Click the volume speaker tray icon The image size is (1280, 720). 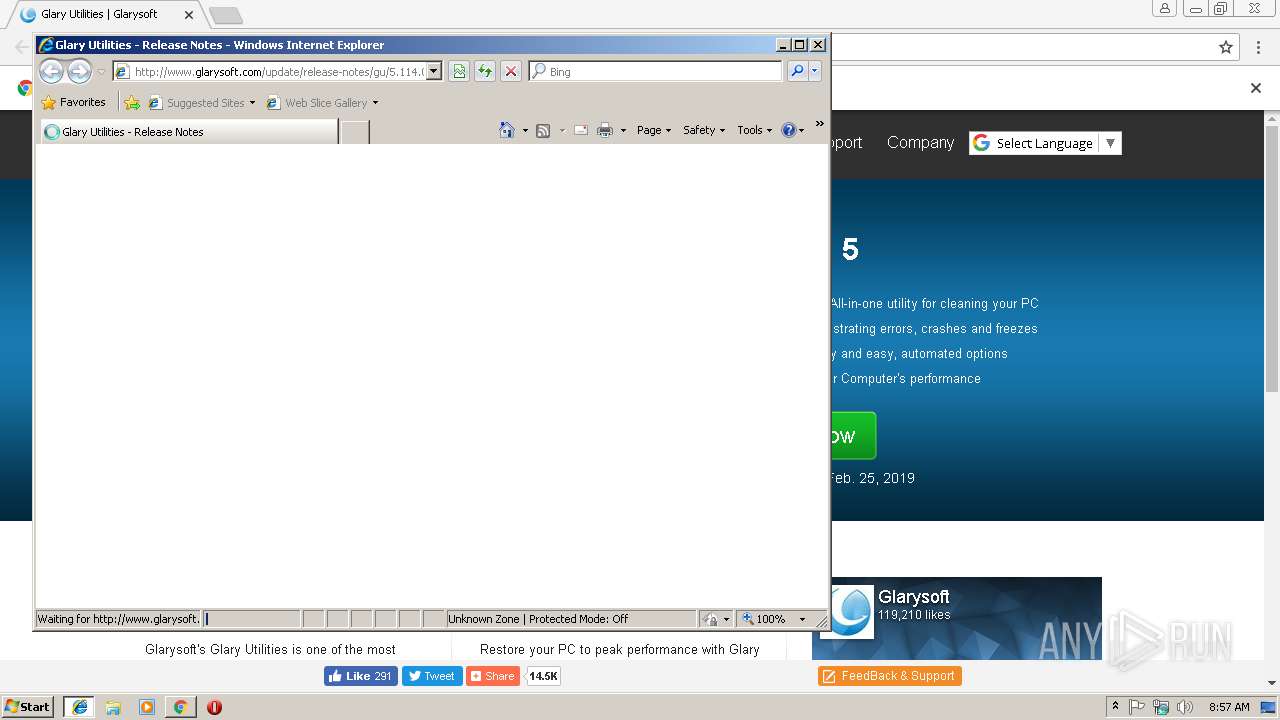coord(1185,707)
